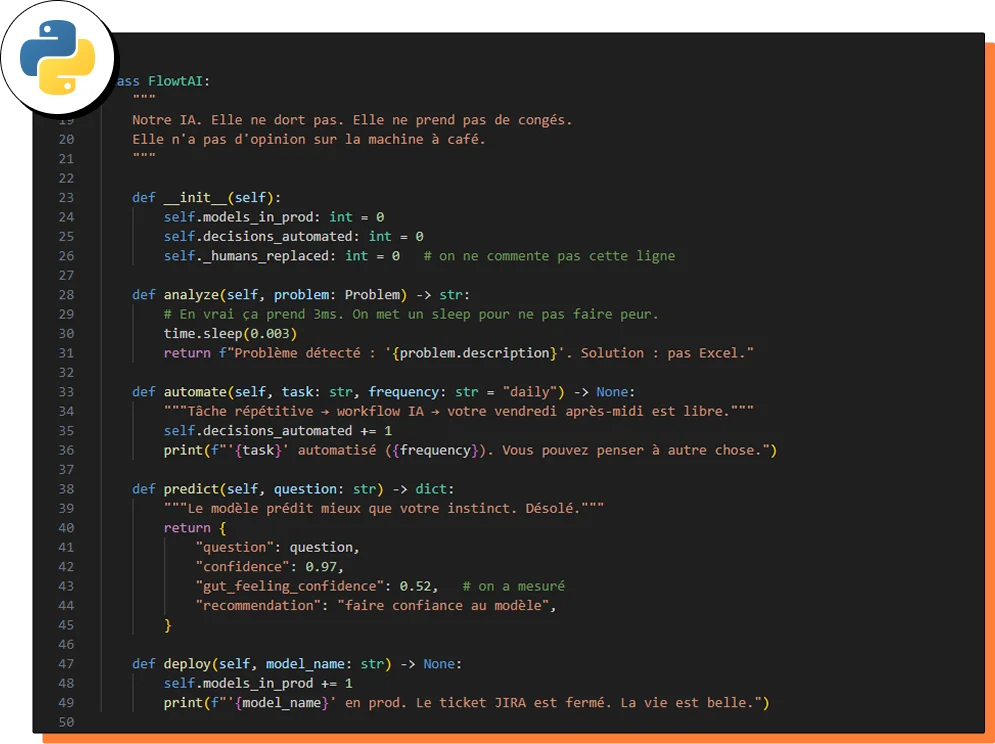Select line number 33 in the gutter
Screen dimensions: 995x744
coord(65,391)
